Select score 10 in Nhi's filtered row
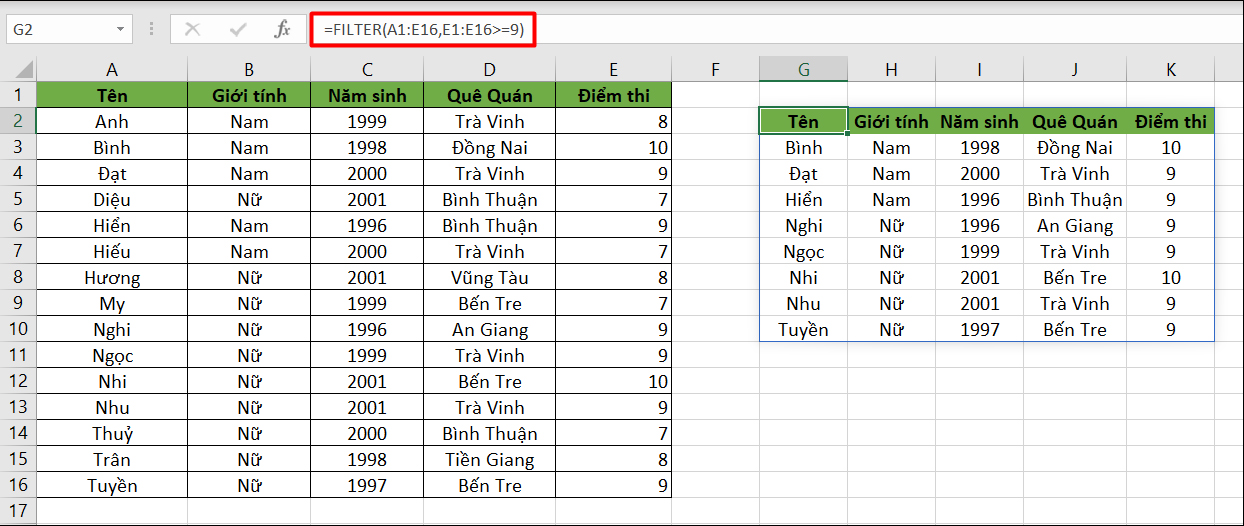 click(x=1170, y=277)
